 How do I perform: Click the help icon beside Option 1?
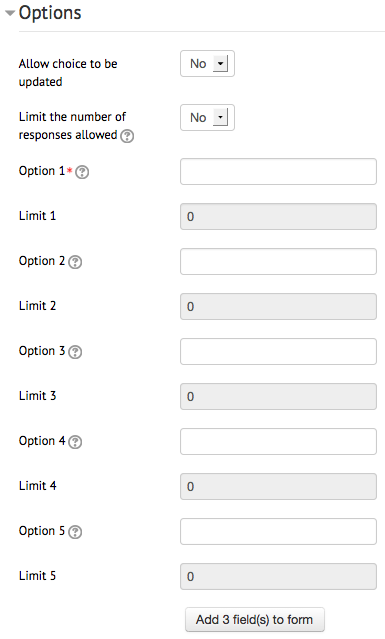tap(82, 172)
